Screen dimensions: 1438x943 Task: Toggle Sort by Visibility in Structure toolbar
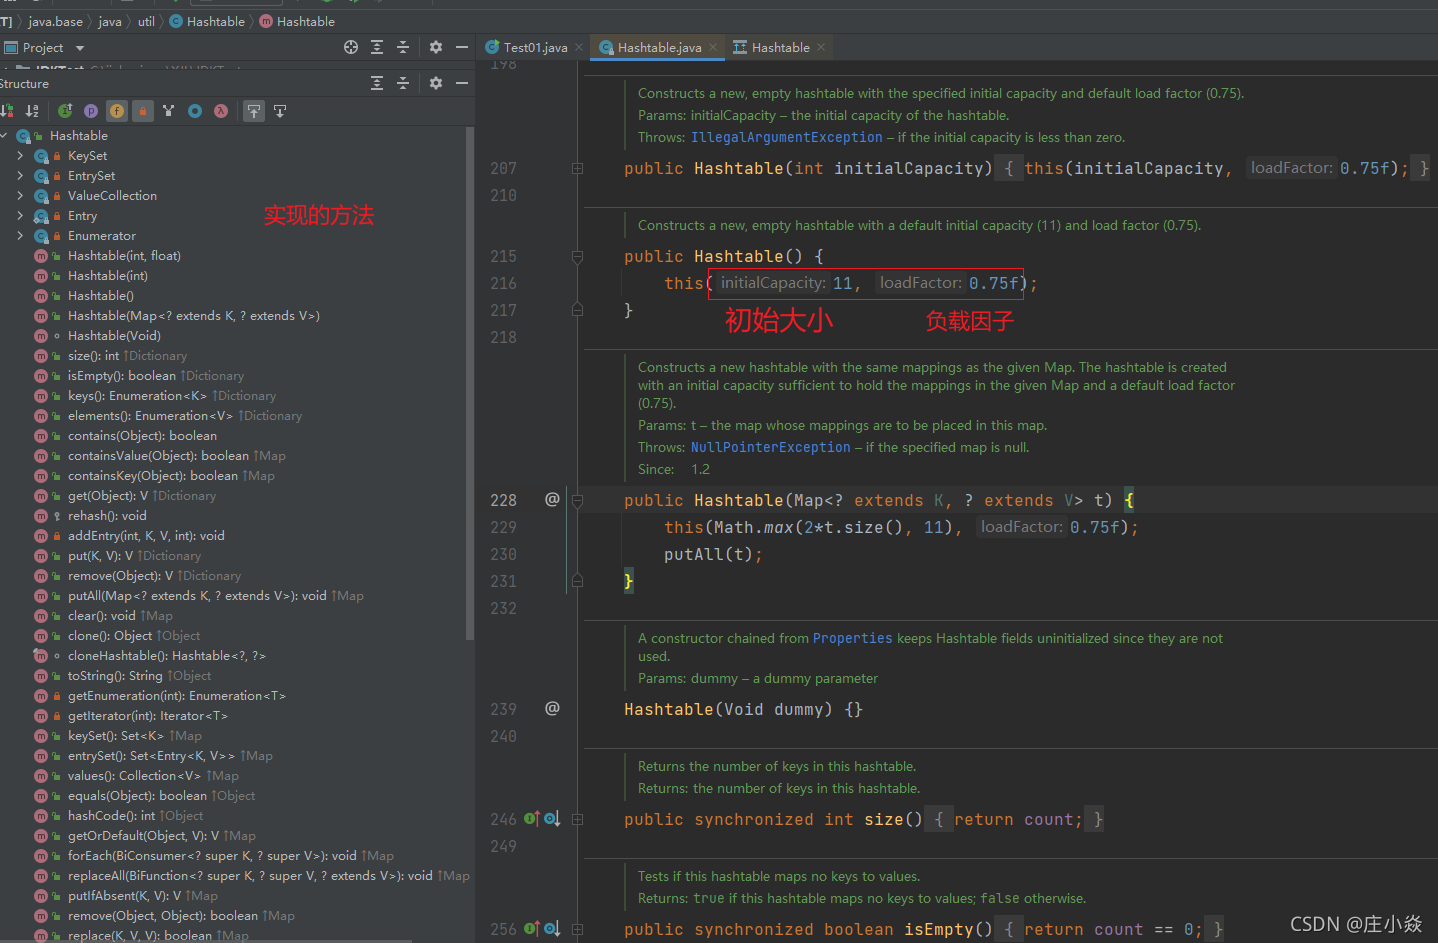7,111
